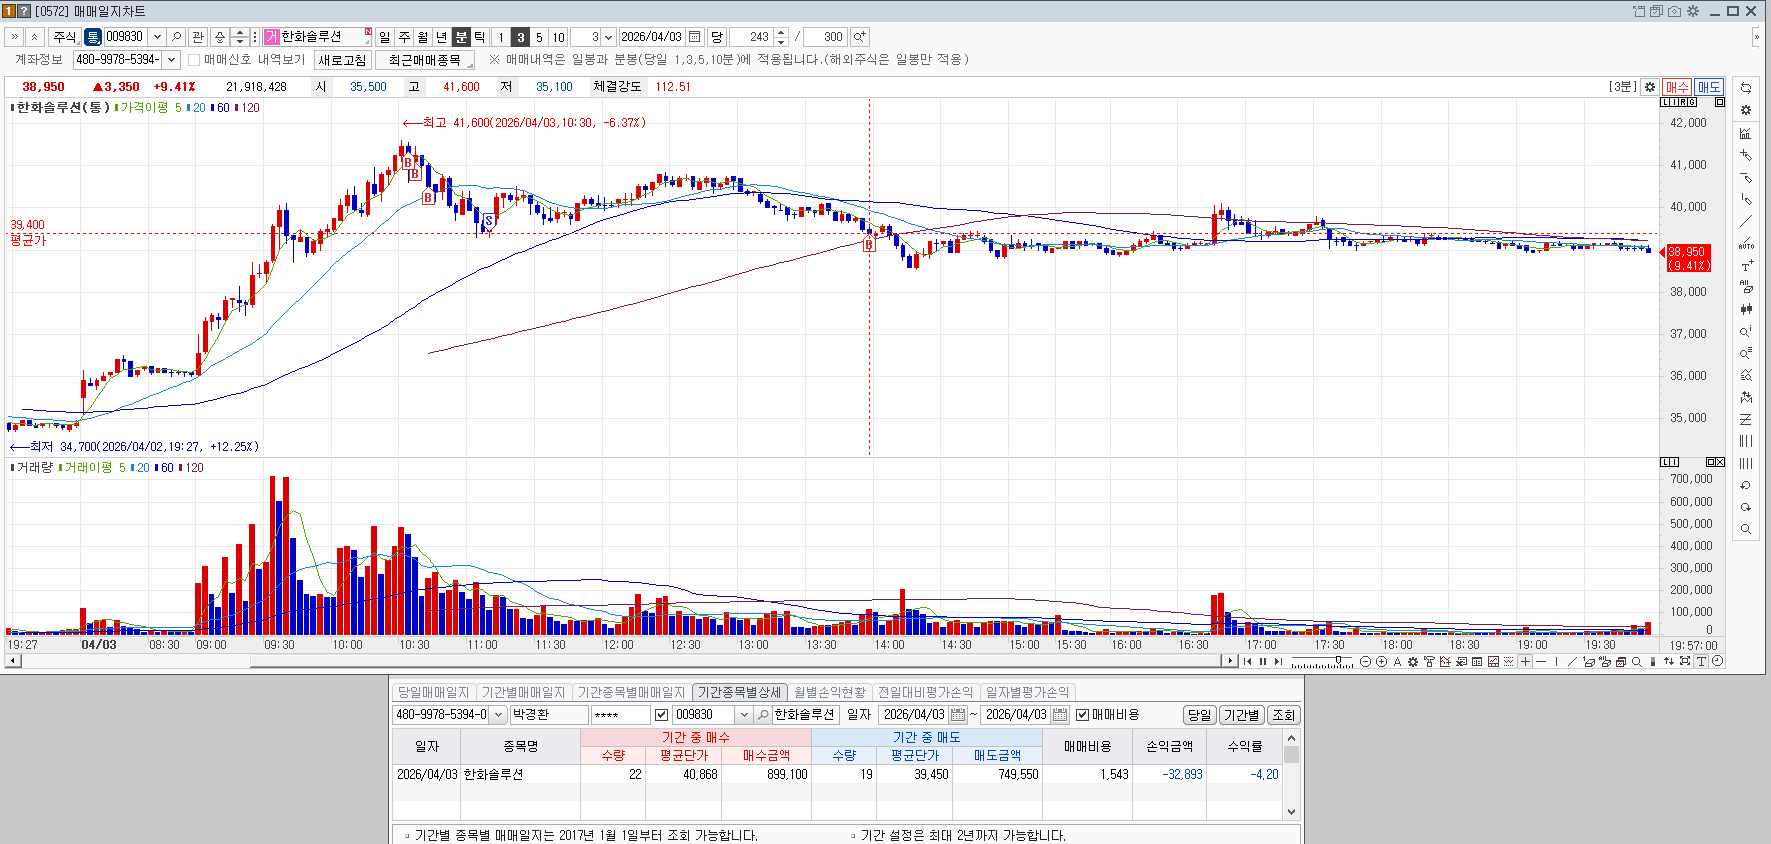Click the 당일 button in lower panel
This screenshot has width=1771, height=844.
[x=1199, y=715]
